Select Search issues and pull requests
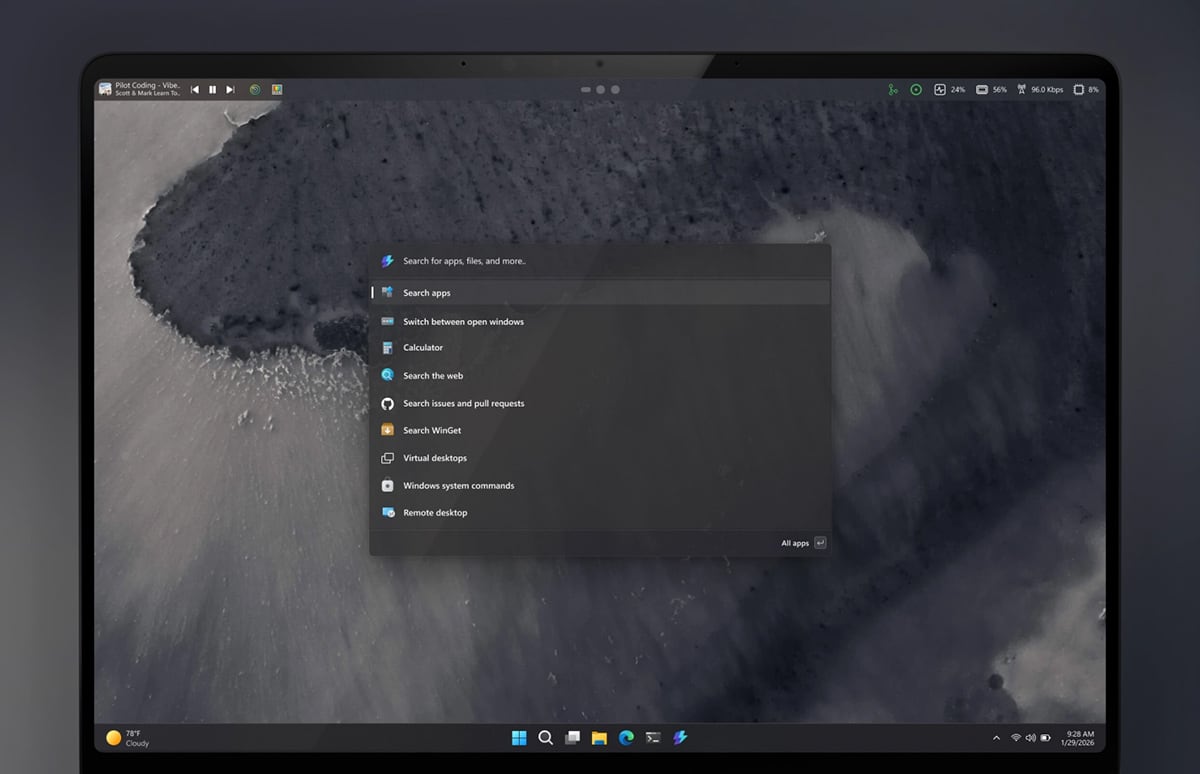Image resolution: width=1200 pixels, height=774 pixels. (x=600, y=403)
